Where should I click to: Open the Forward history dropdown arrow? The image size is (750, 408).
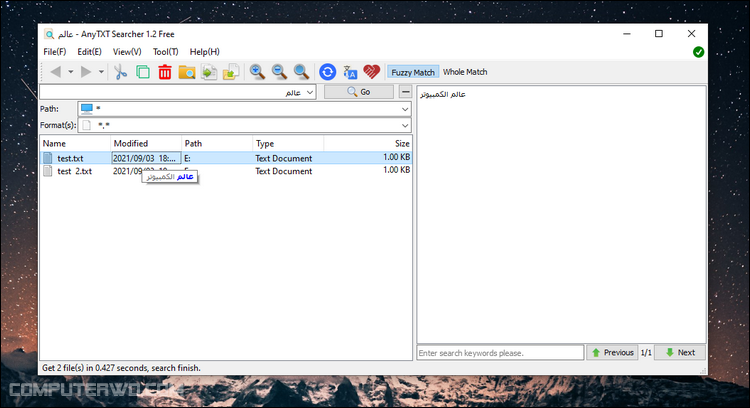click(101, 72)
